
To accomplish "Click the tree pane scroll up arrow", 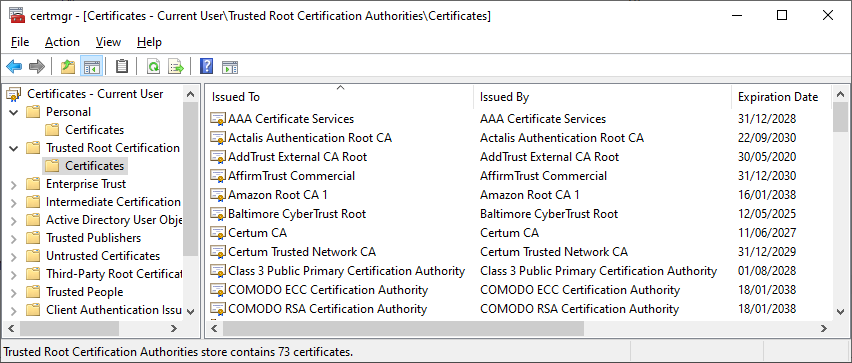I will (190, 94).
